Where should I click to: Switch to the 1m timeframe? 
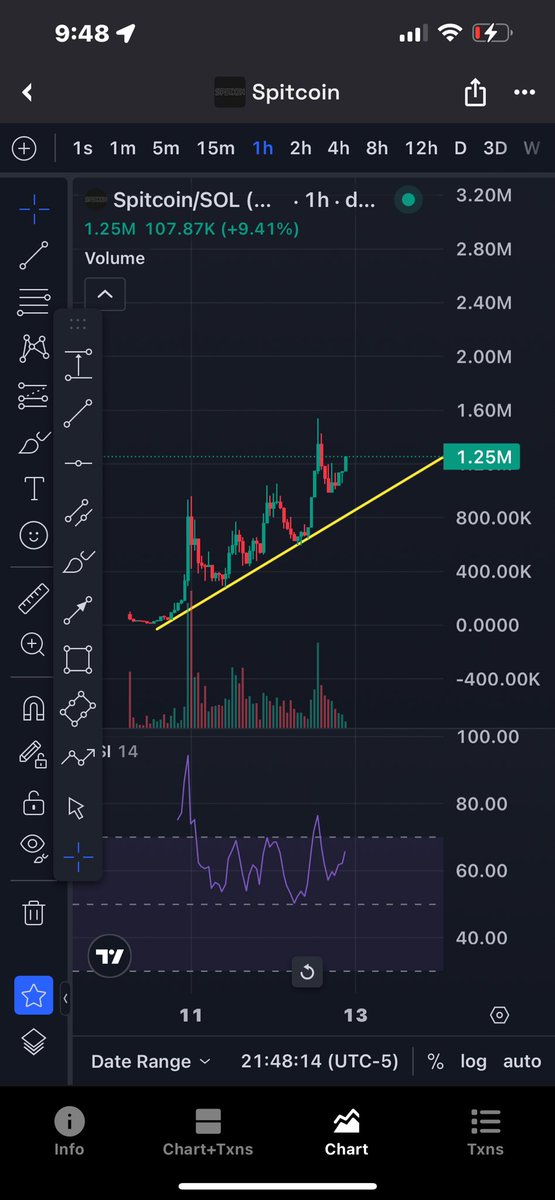pos(122,148)
